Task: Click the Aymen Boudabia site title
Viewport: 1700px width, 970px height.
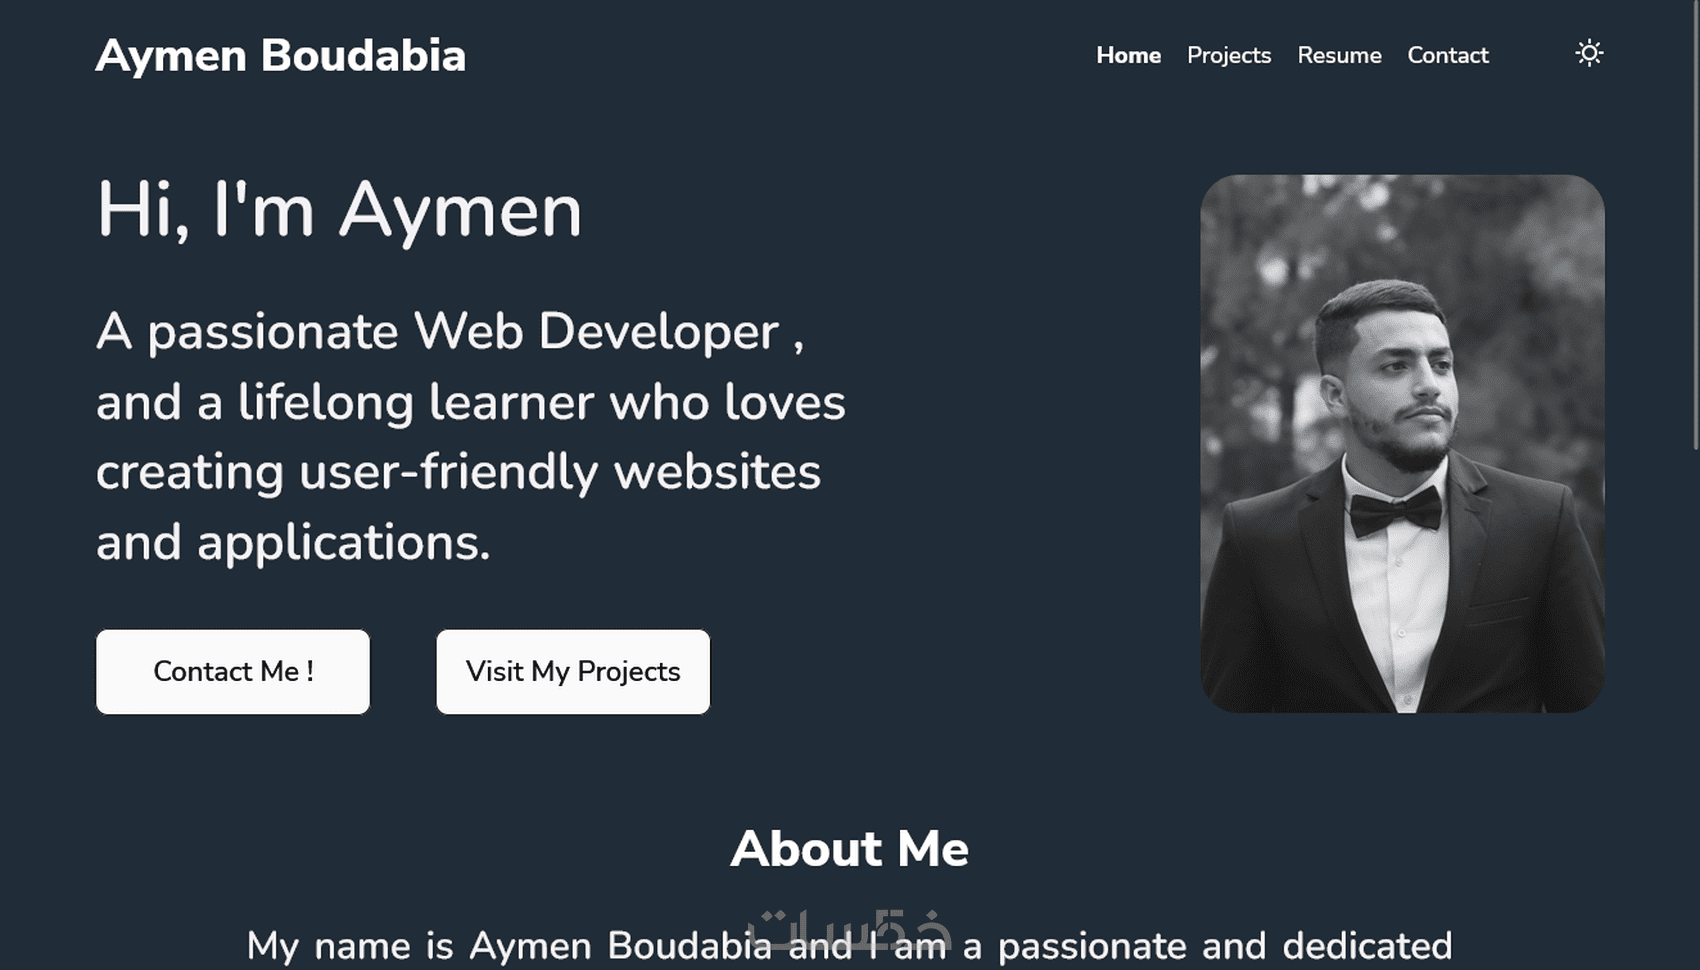Action: point(281,56)
